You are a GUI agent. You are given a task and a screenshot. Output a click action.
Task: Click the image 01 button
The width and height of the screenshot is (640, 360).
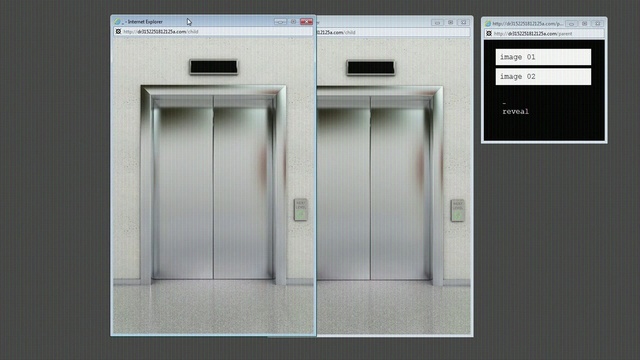point(543,57)
